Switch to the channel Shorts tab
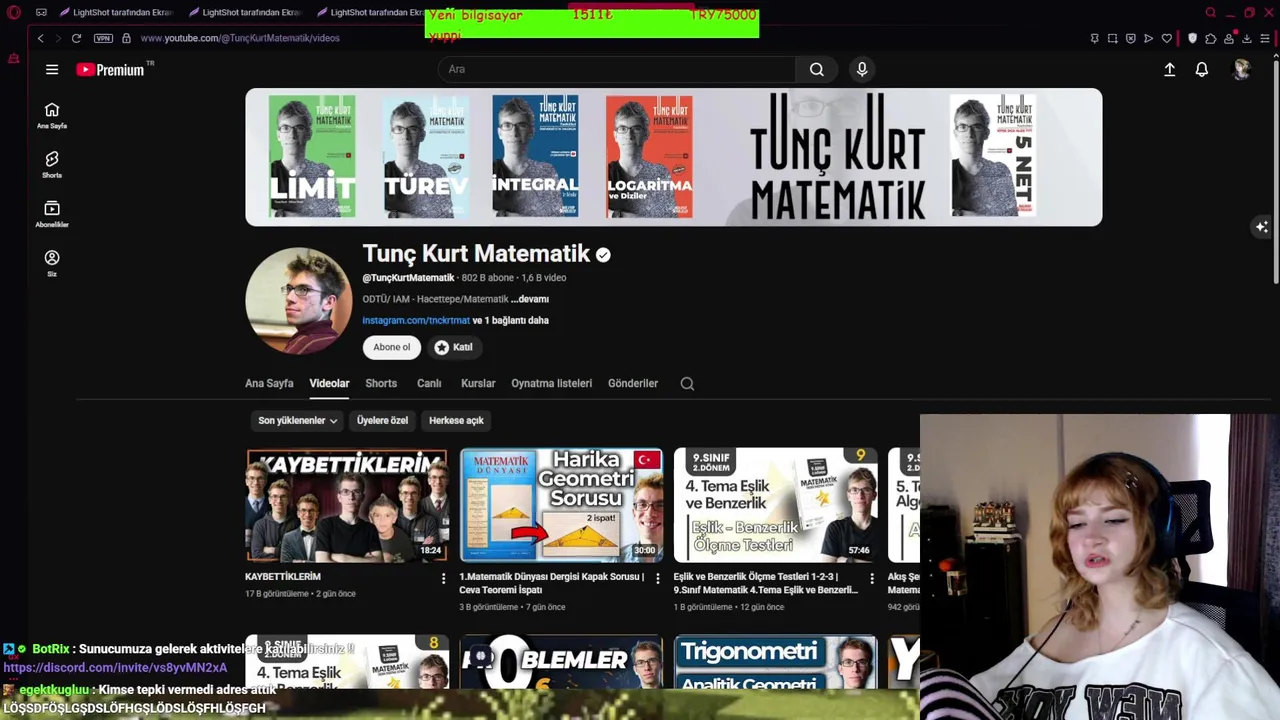 [381, 384]
